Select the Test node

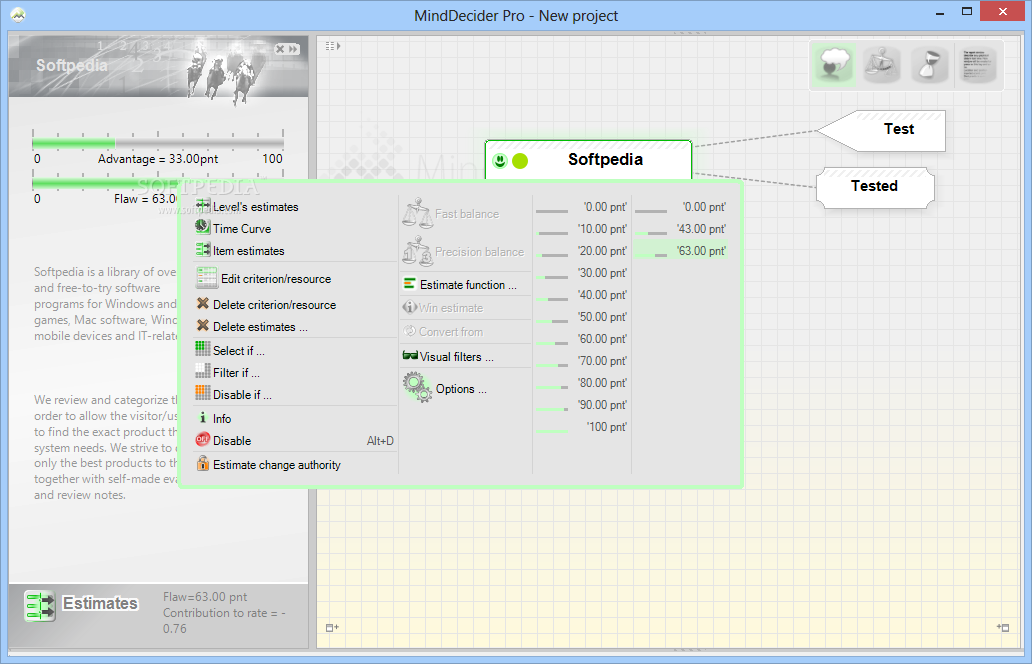tap(881, 130)
